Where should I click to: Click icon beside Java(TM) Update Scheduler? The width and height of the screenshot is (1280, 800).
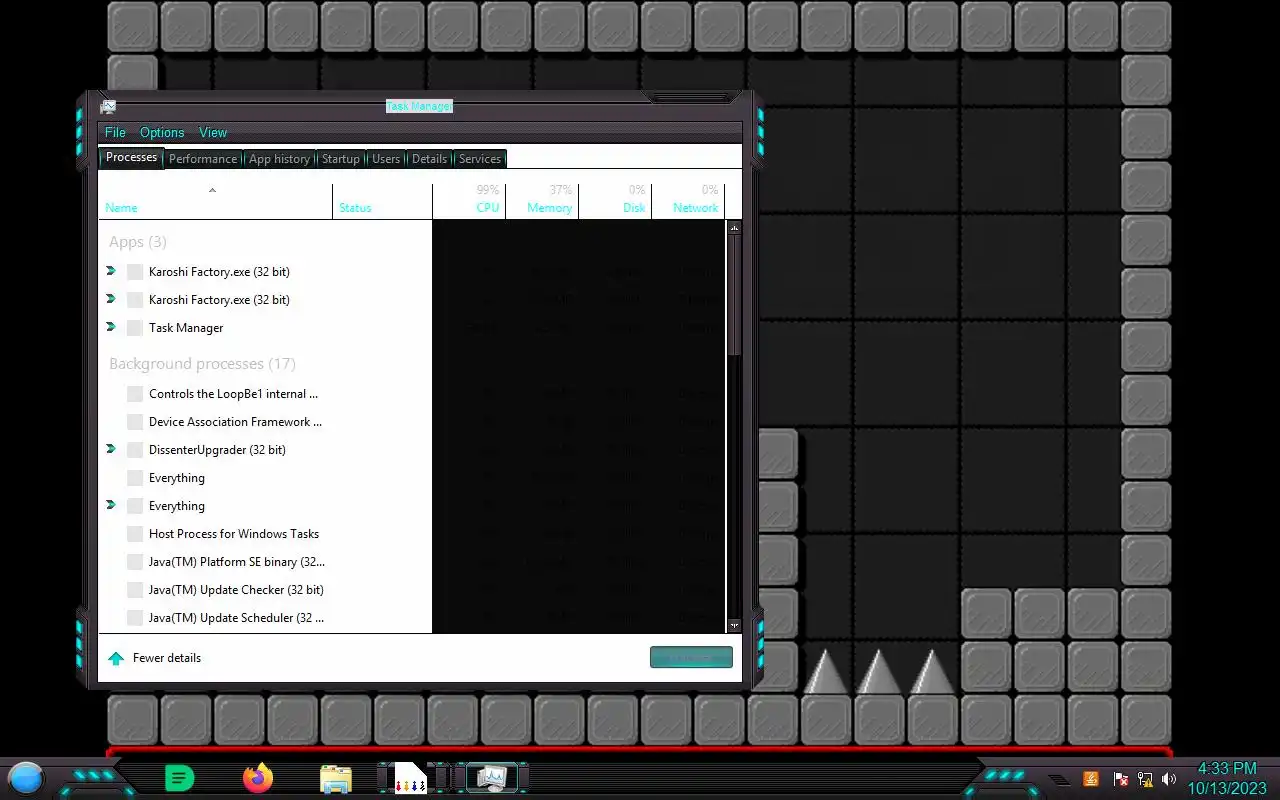tap(135, 618)
